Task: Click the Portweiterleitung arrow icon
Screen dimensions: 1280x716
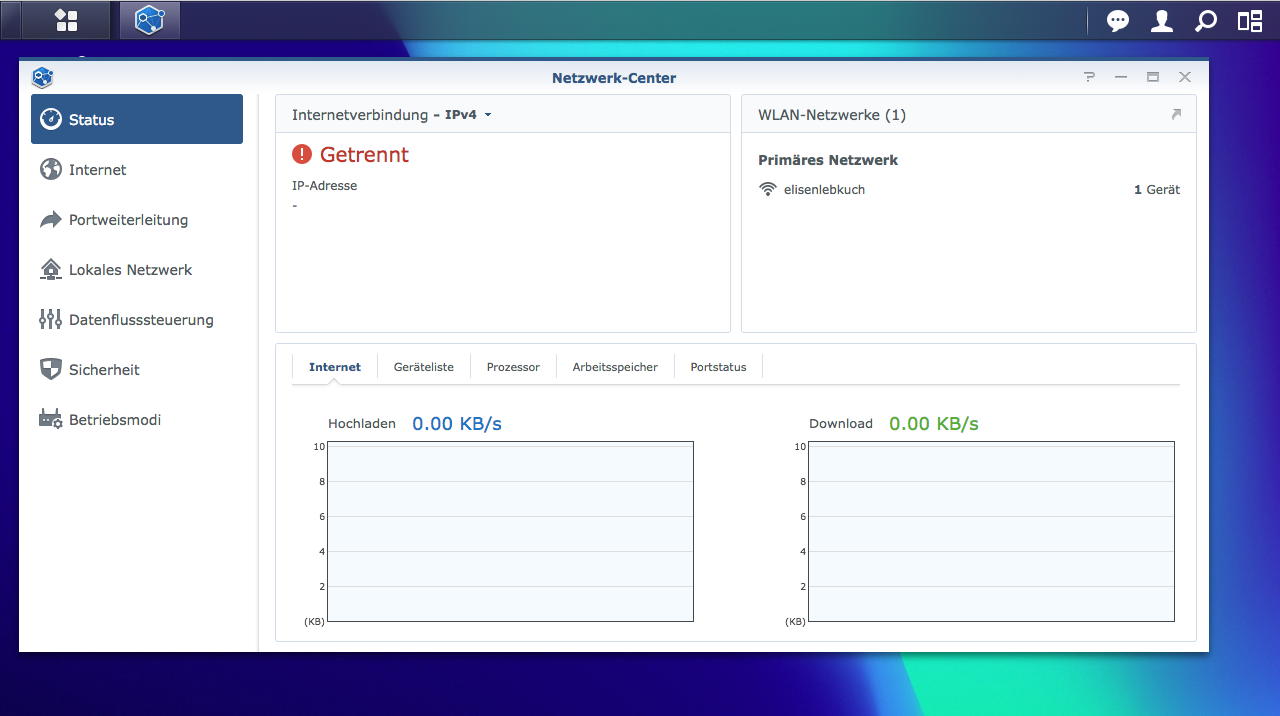Action: click(x=51, y=219)
